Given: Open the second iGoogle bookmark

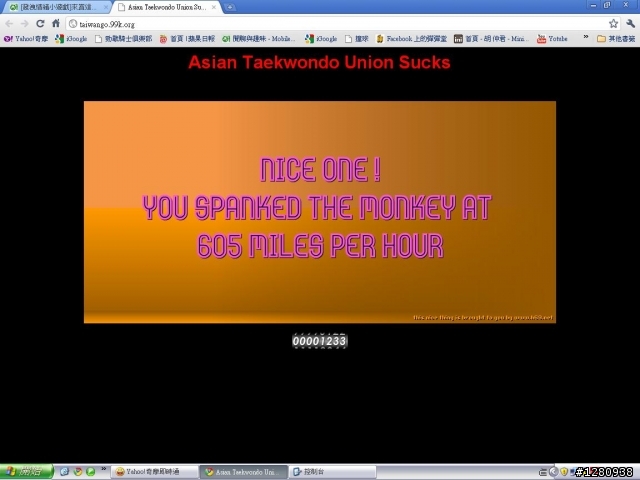Looking at the screenshot, I should (321, 39).
